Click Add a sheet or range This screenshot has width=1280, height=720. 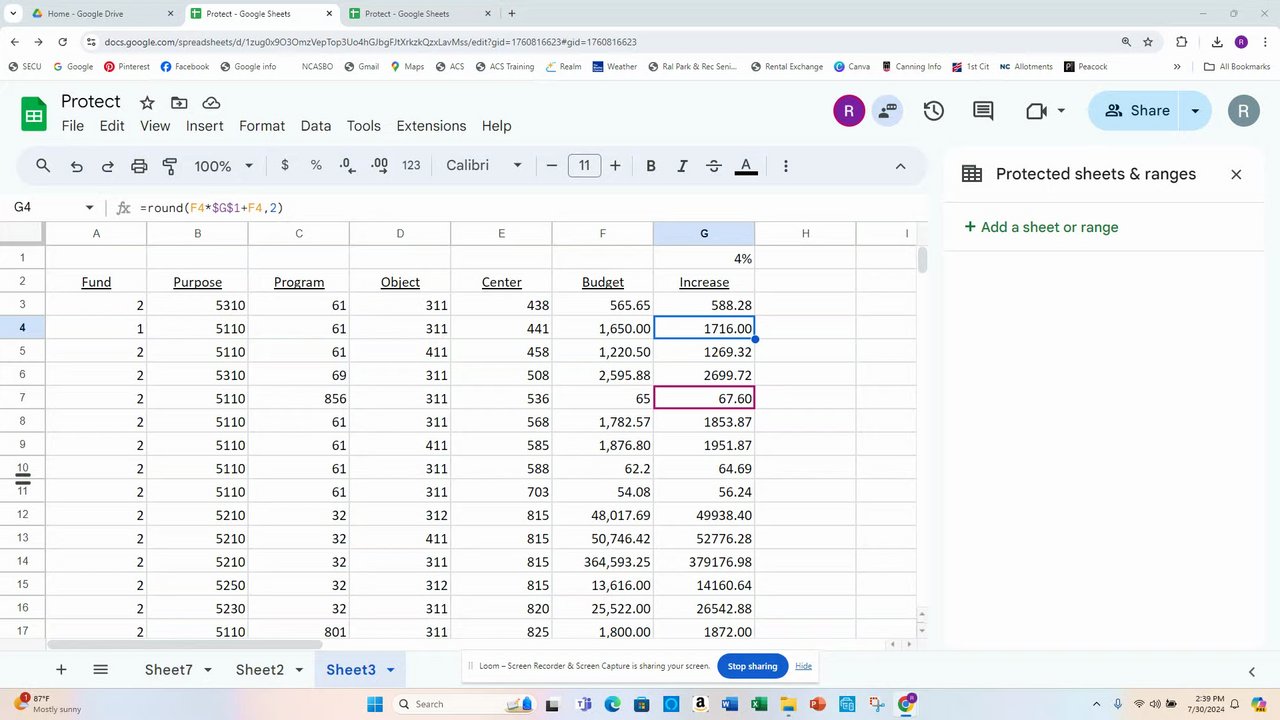(x=1041, y=227)
